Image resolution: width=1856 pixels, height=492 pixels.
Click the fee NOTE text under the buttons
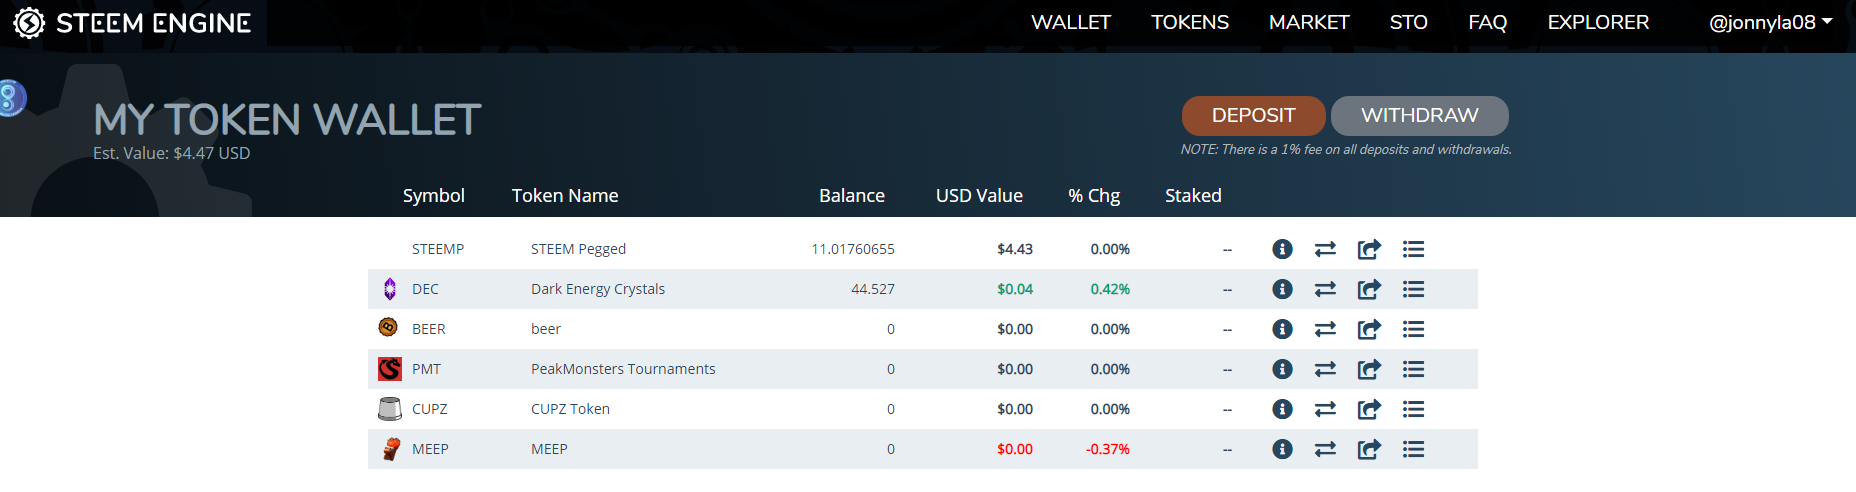(1346, 149)
